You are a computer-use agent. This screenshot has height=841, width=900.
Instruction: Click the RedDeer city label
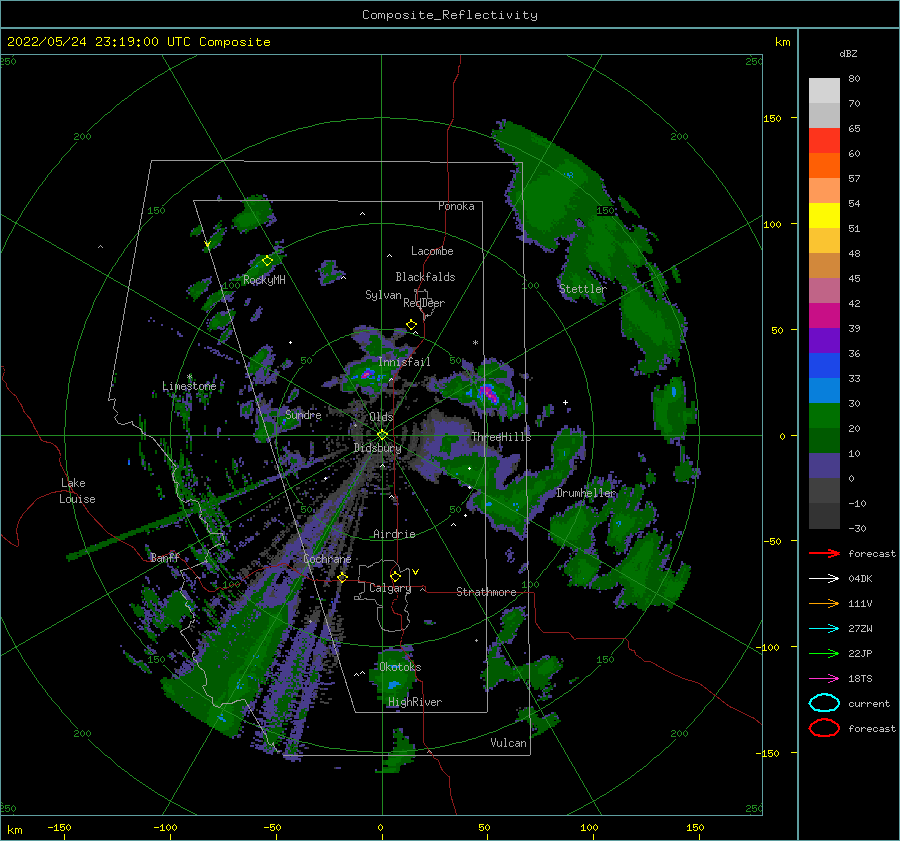(424, 303)
